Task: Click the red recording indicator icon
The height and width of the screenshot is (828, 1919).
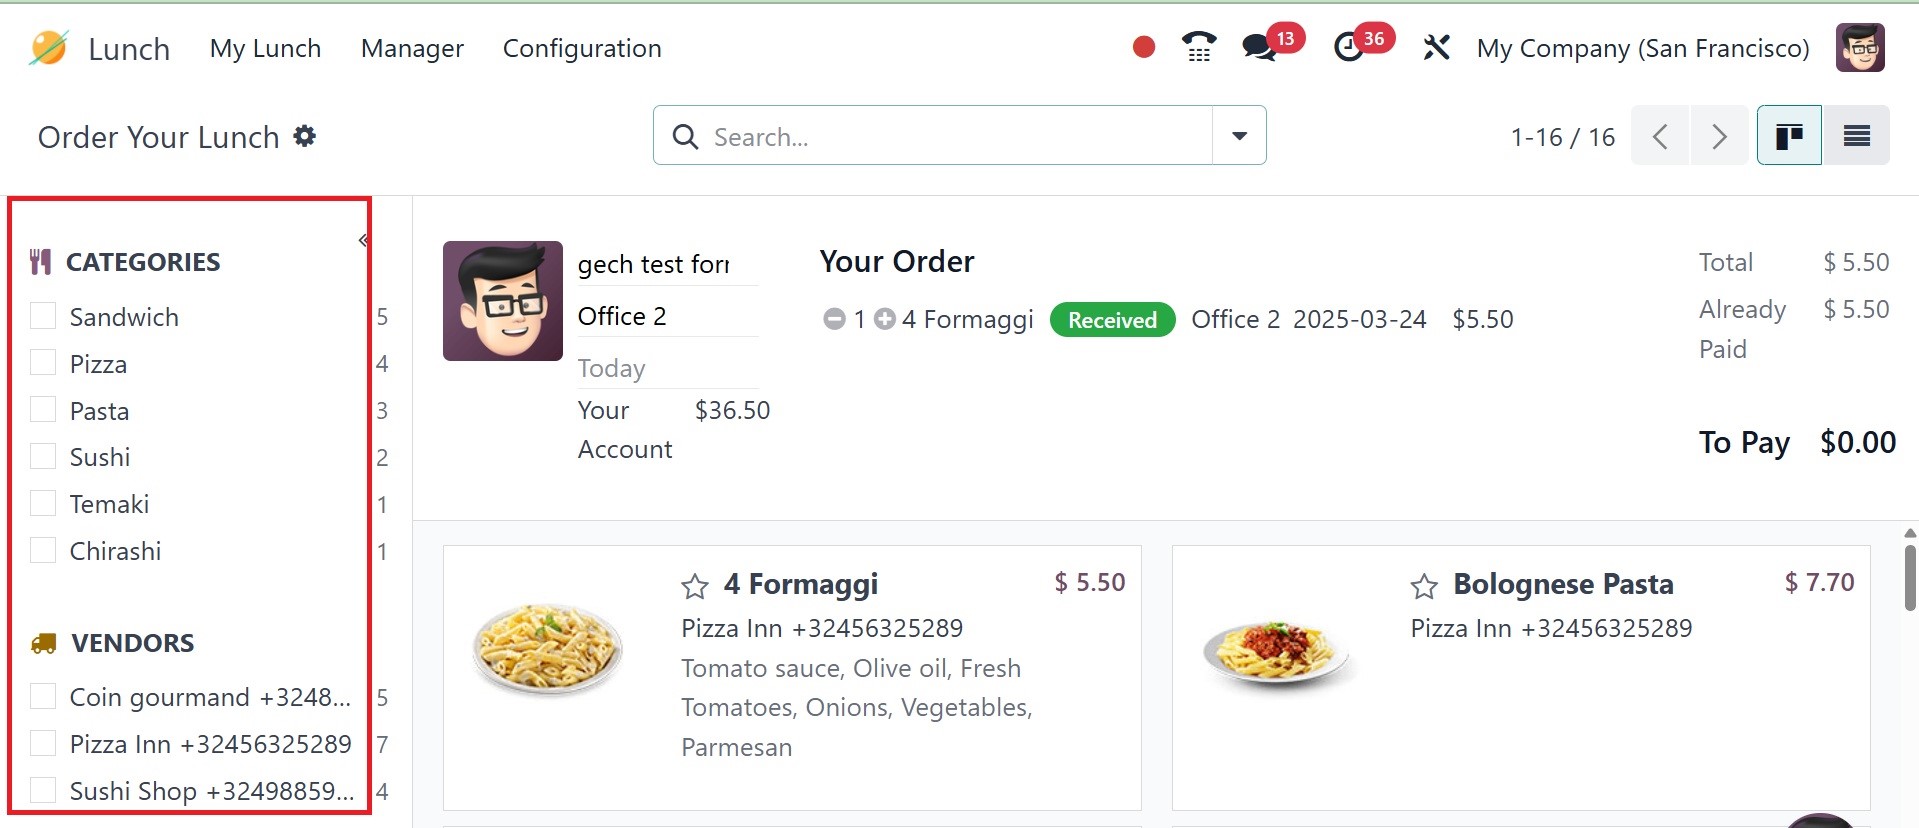Action: coord(1144,47)
